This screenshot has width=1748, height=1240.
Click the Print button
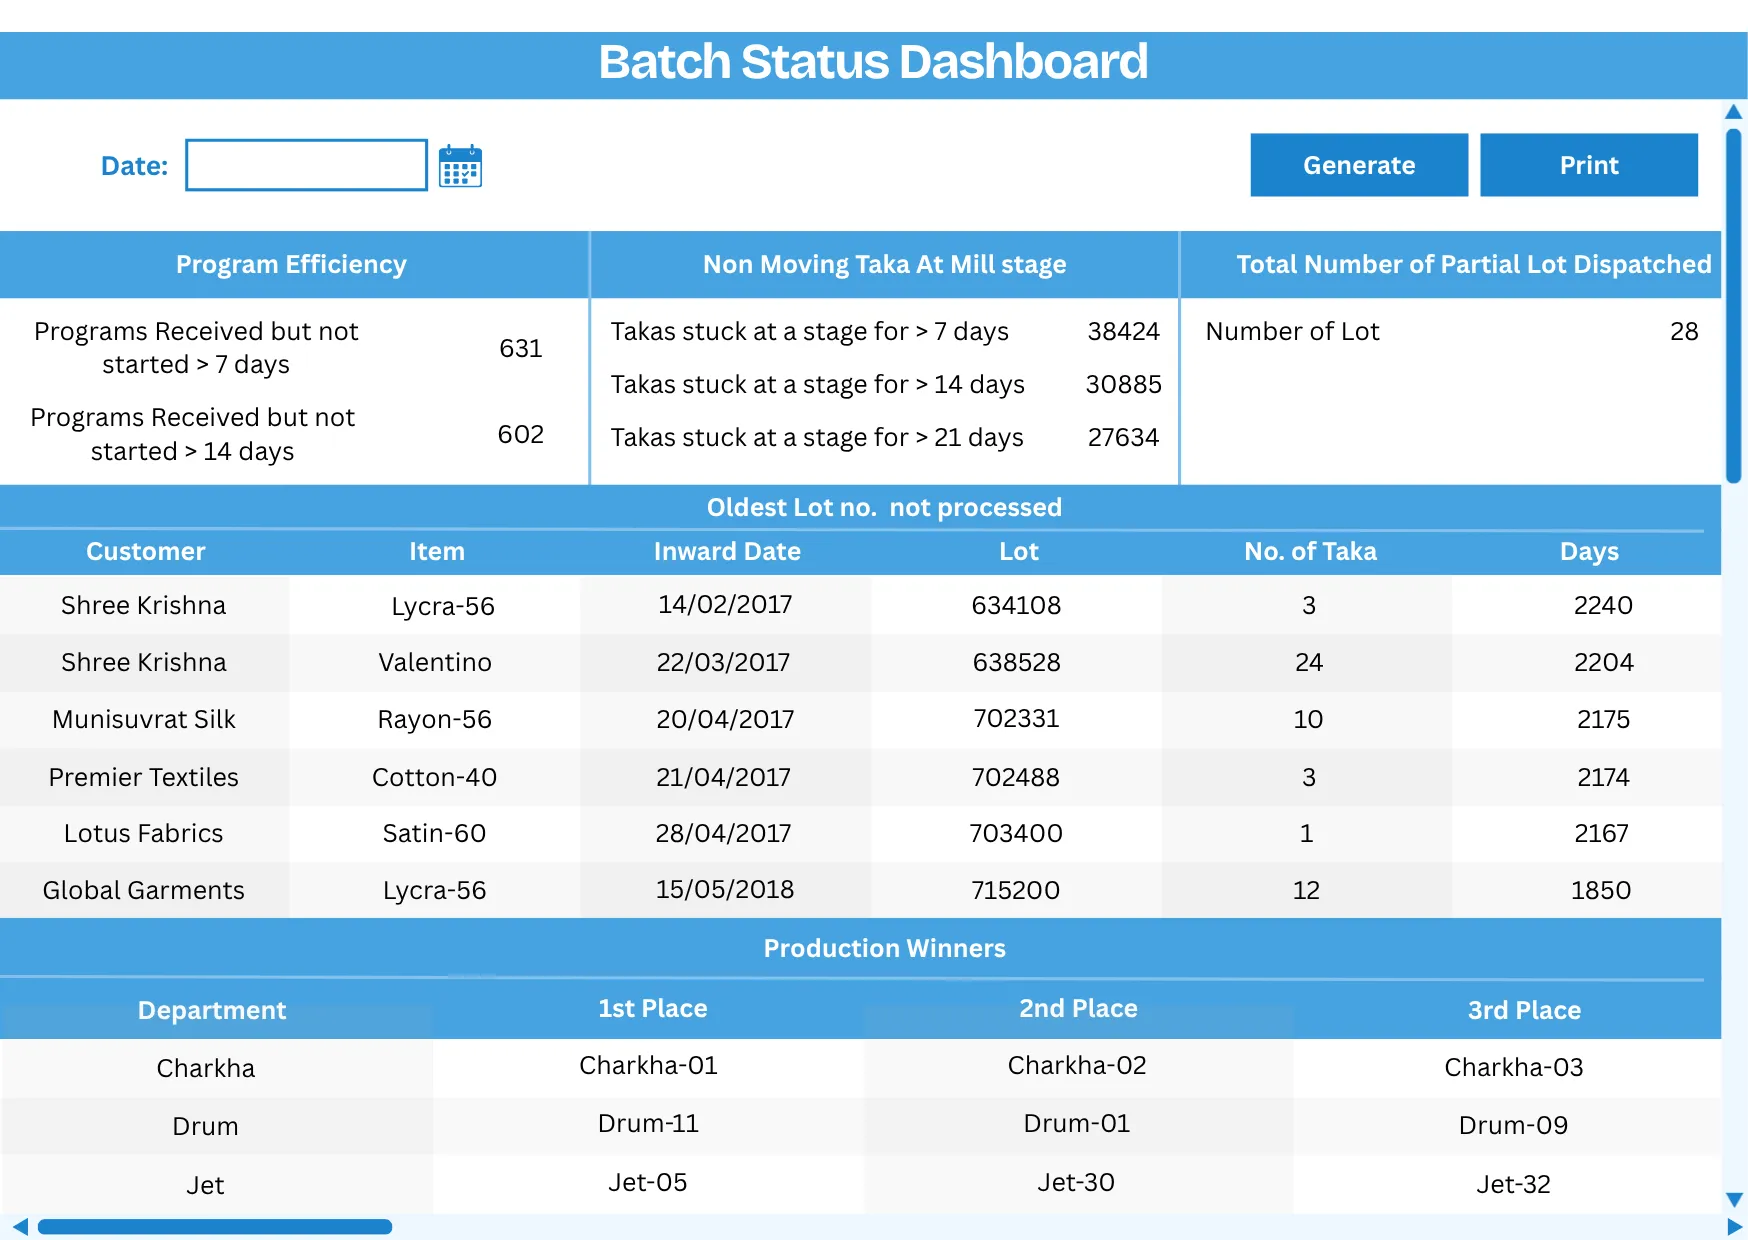[x=1589, y=165]
